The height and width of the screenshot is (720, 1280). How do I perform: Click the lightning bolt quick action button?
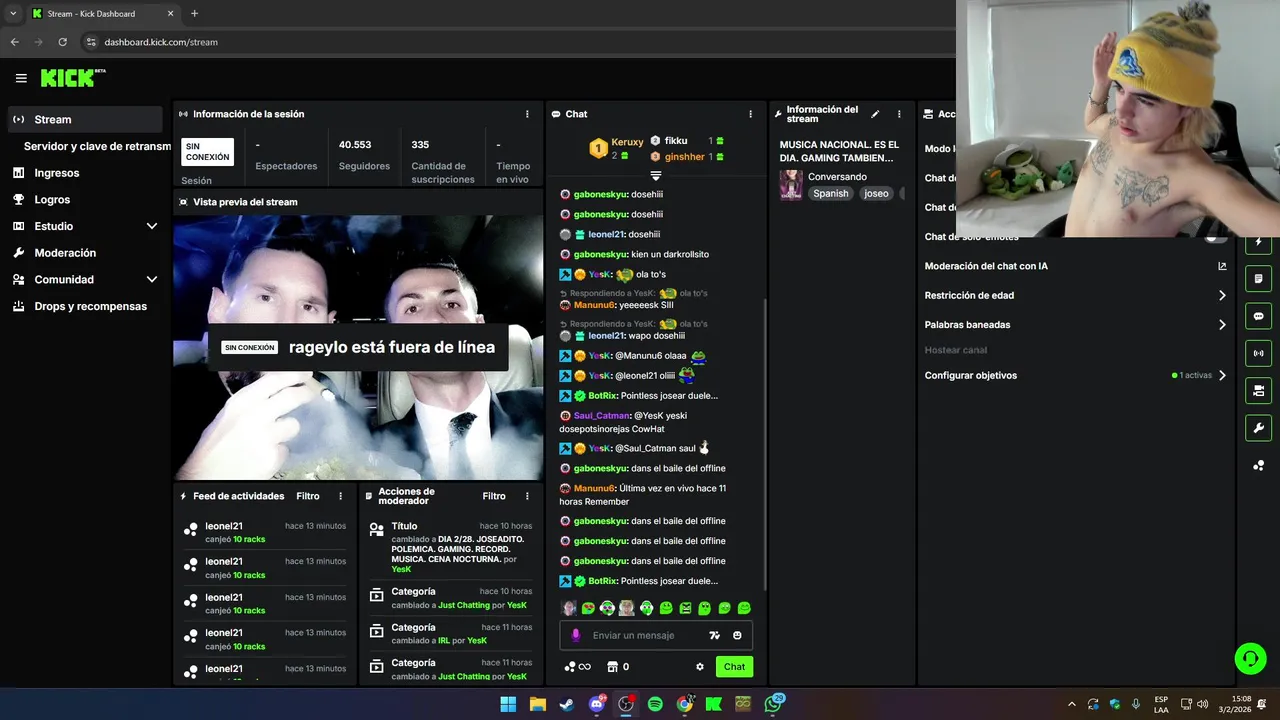tap(1258, 243)
